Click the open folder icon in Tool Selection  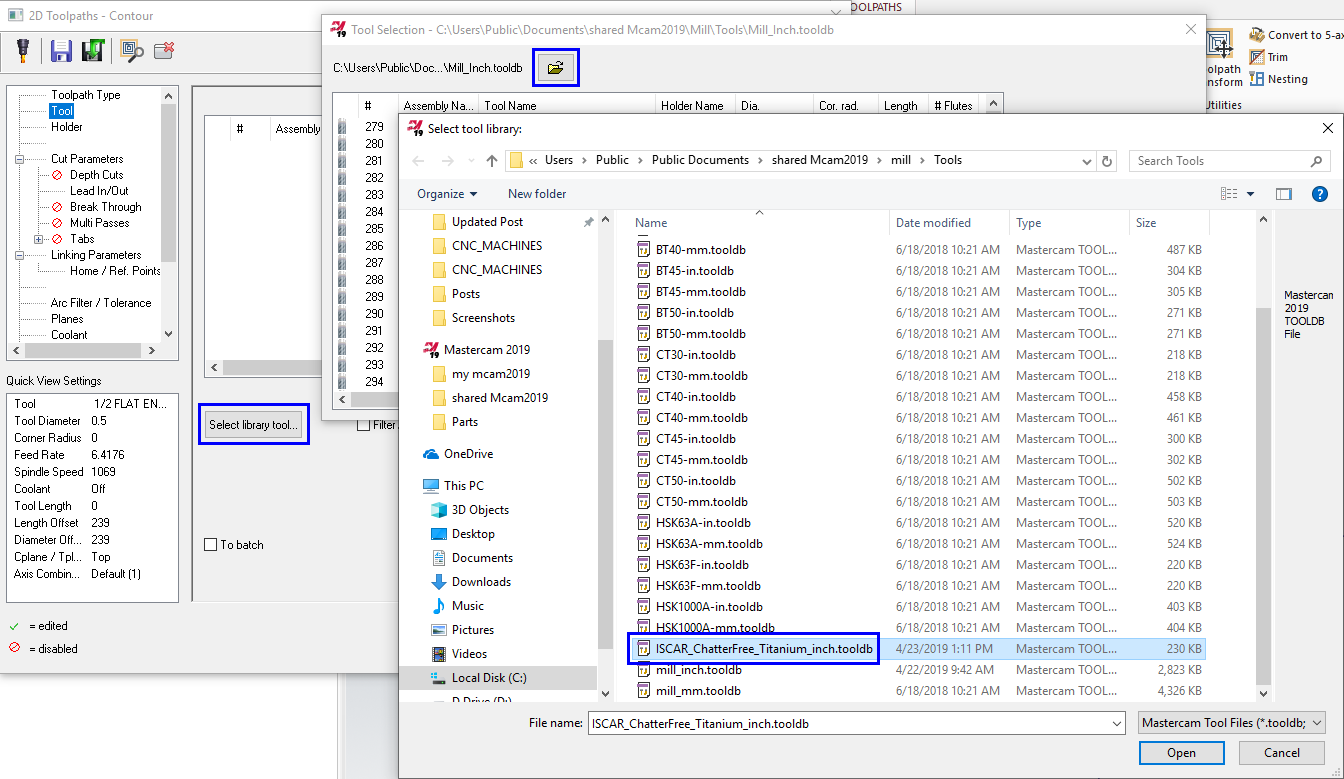point(555,68)
